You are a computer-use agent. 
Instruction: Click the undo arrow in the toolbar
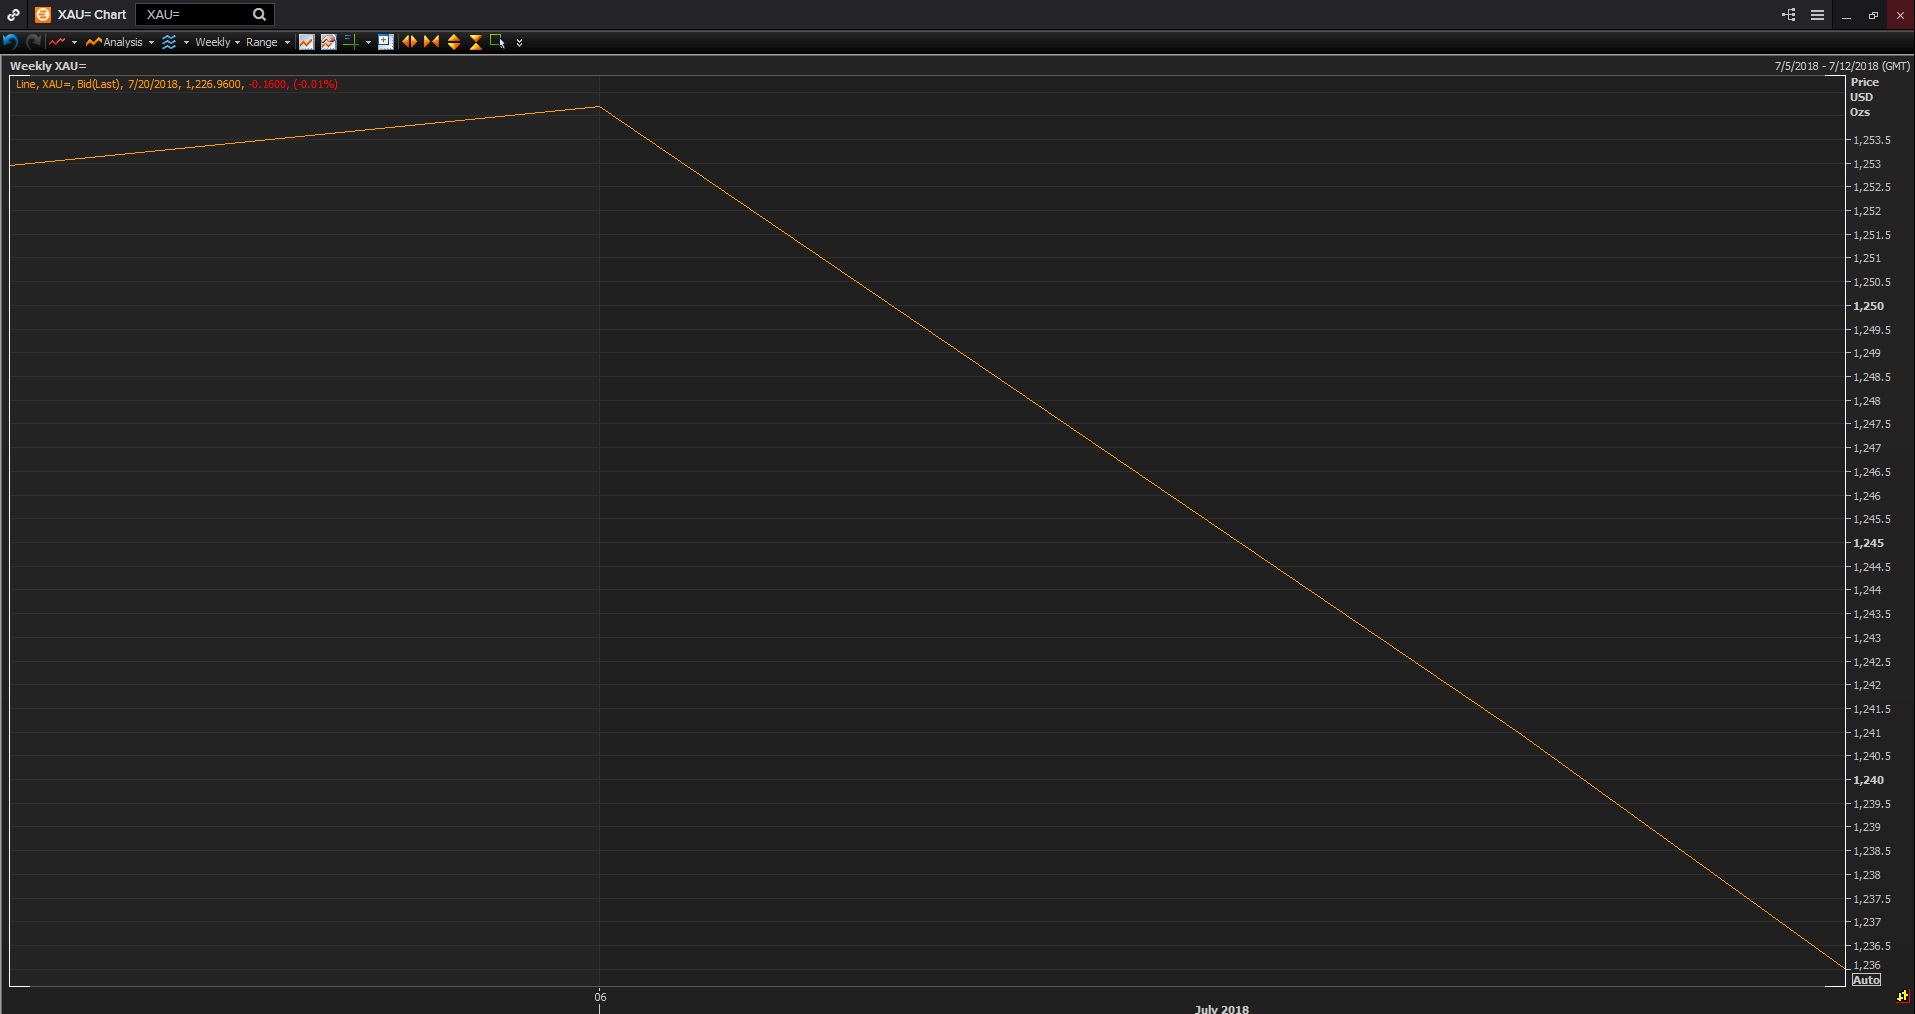[x=11, y=42]
